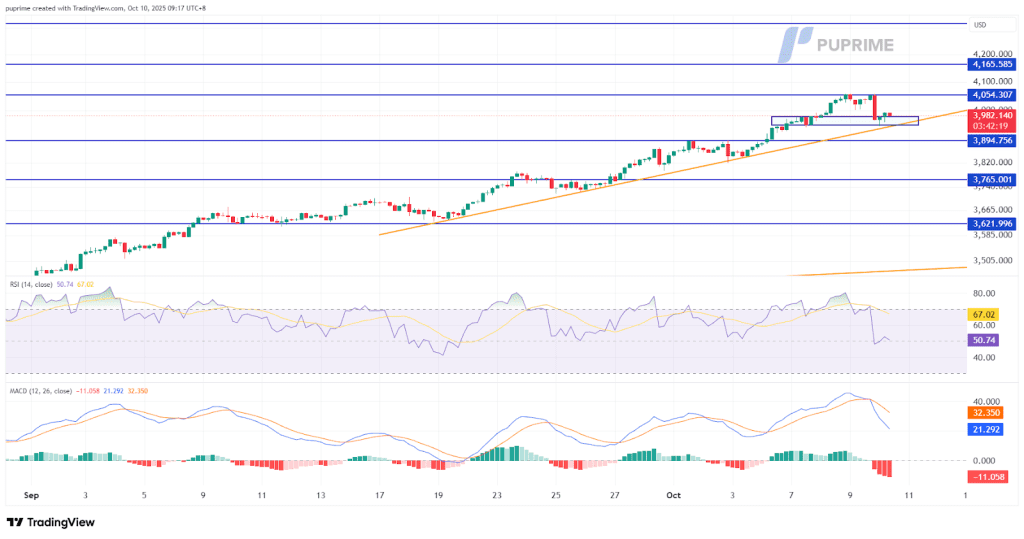
Task: Select the 3,894.756 support level label
Action: pos(991,141)
